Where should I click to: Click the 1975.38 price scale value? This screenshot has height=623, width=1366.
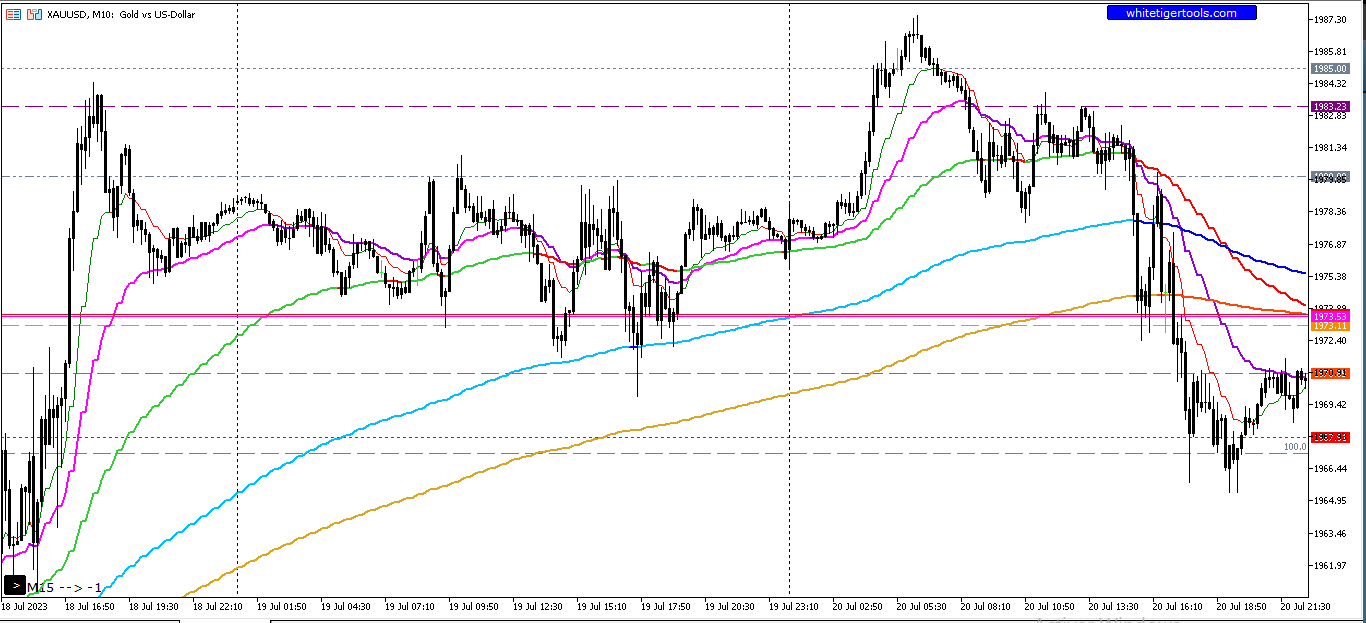1330,275
